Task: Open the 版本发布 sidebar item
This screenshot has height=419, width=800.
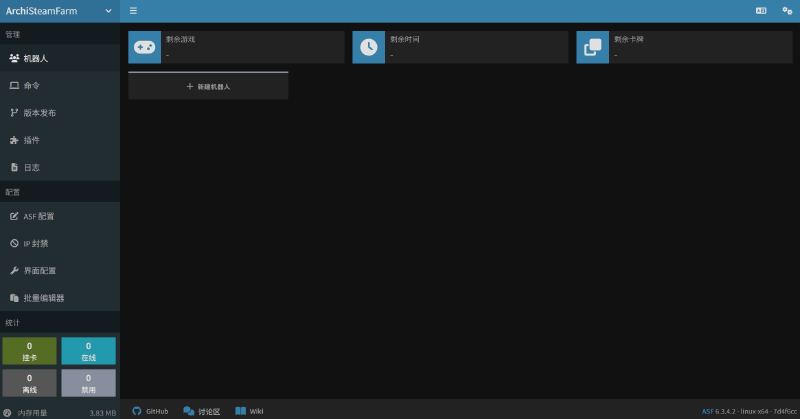Action: (x=60, y=113)
